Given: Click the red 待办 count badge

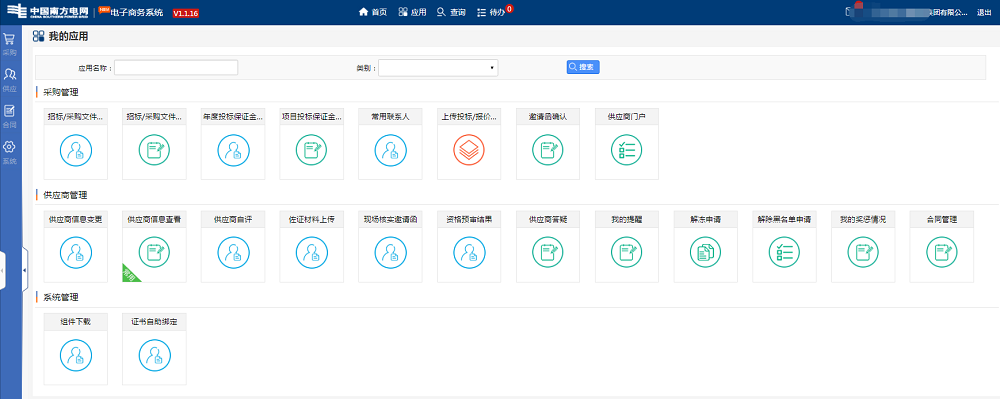Looking at the screenshot, I should pos(510,8).
